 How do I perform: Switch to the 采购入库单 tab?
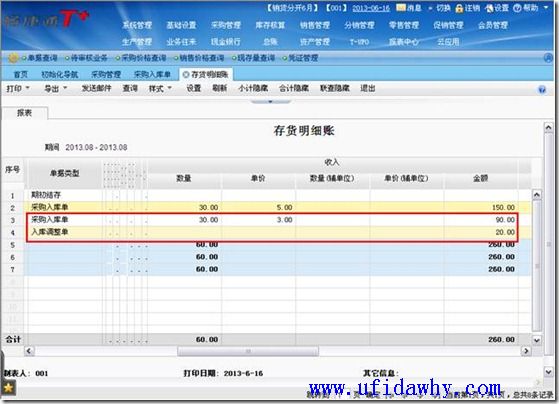[x=152, y=75]
